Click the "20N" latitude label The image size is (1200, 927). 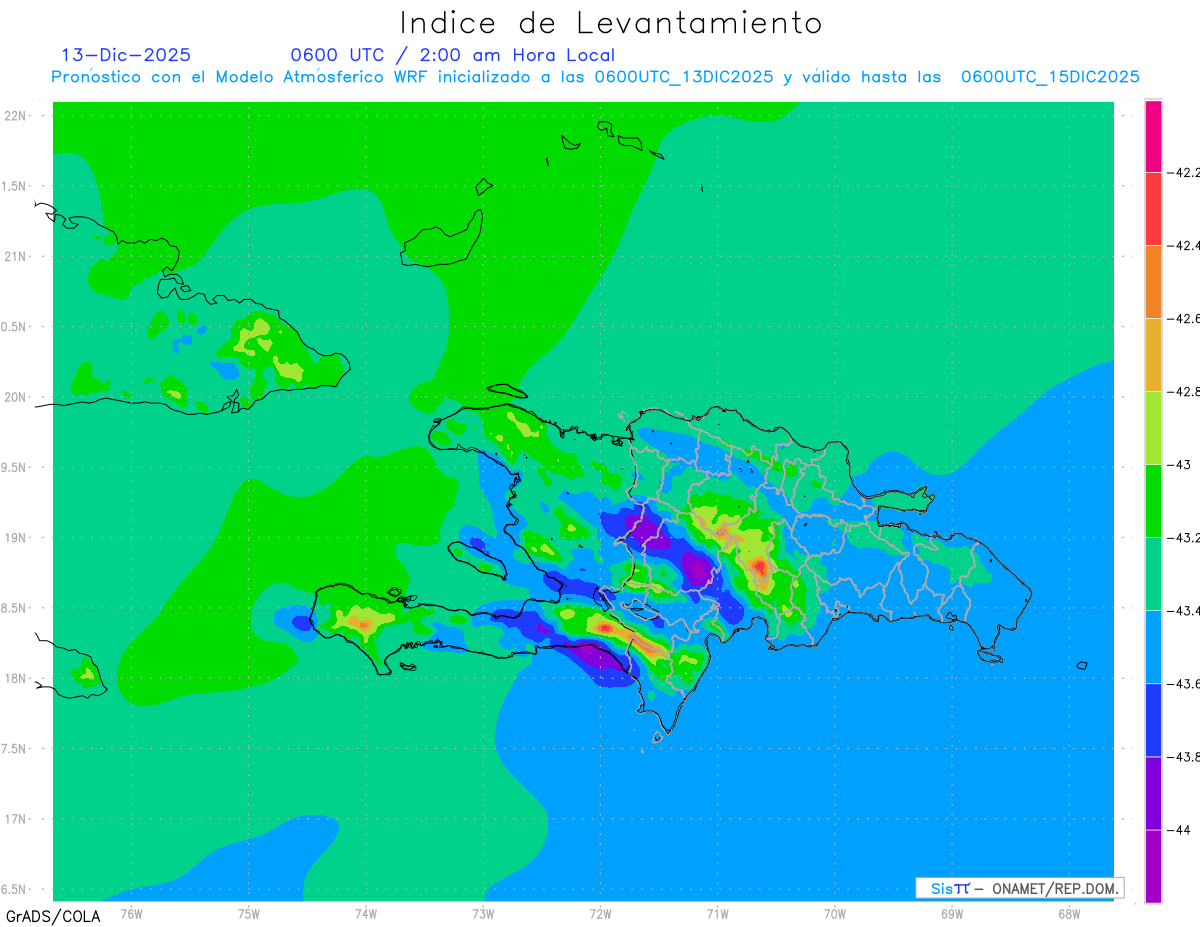tap(16, 397)
